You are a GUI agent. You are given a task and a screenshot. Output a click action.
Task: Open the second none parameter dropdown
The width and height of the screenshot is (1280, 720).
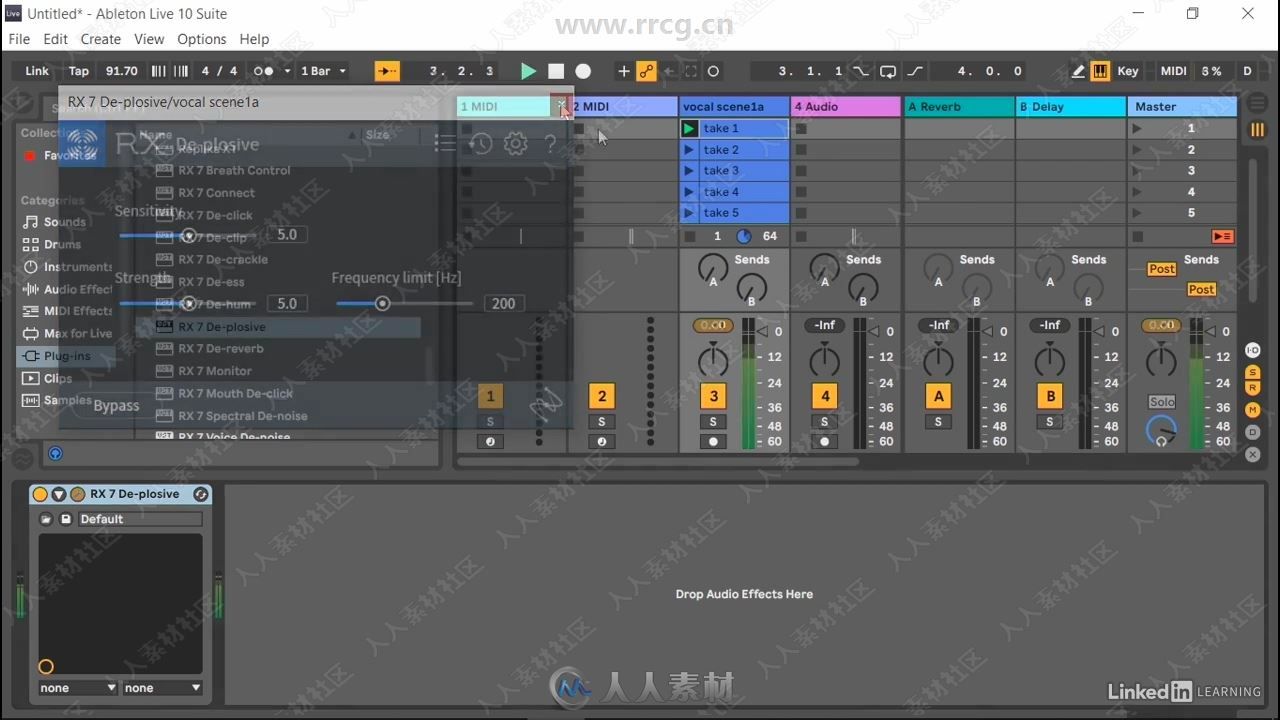tap(163, 688)
